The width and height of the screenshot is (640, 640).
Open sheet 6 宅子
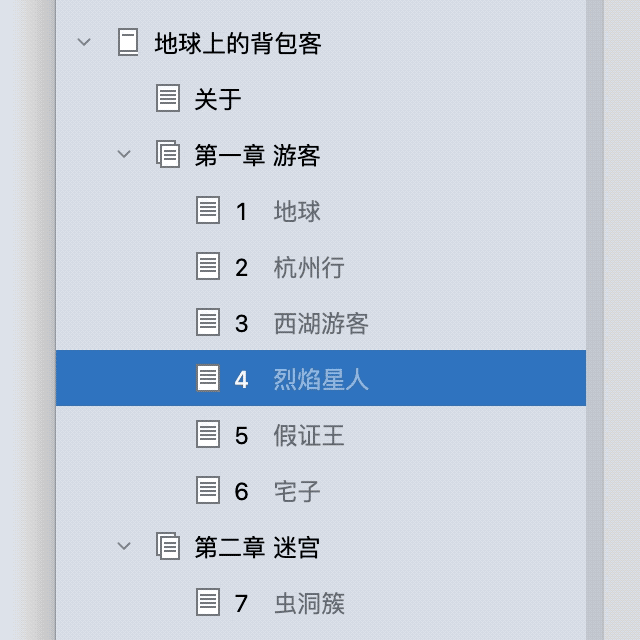coord(321,490)
